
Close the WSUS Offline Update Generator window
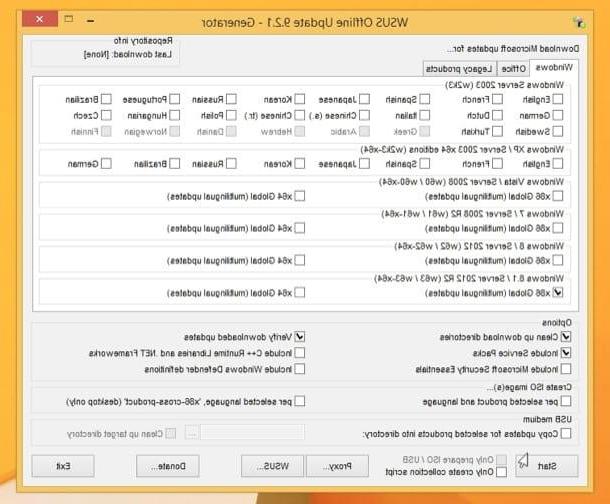(x=40, y=19)
